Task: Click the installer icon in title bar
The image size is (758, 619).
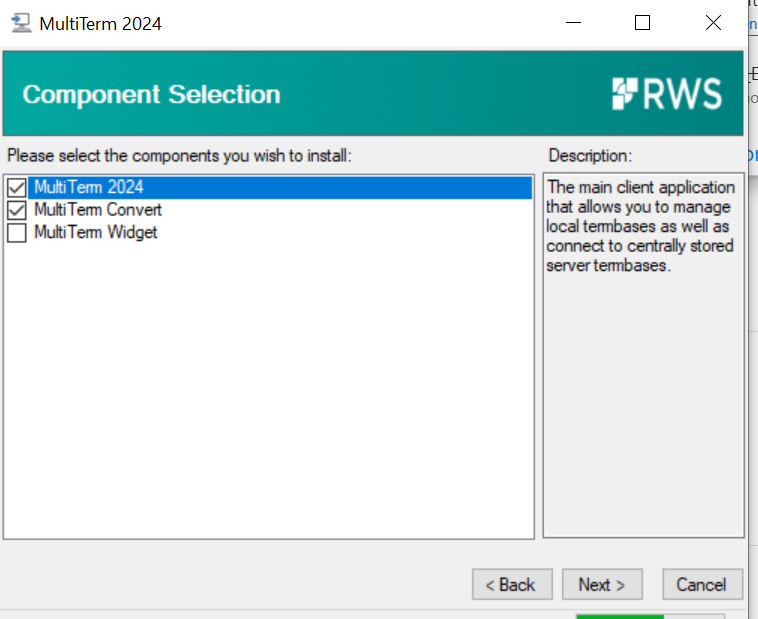Action: 21,23
